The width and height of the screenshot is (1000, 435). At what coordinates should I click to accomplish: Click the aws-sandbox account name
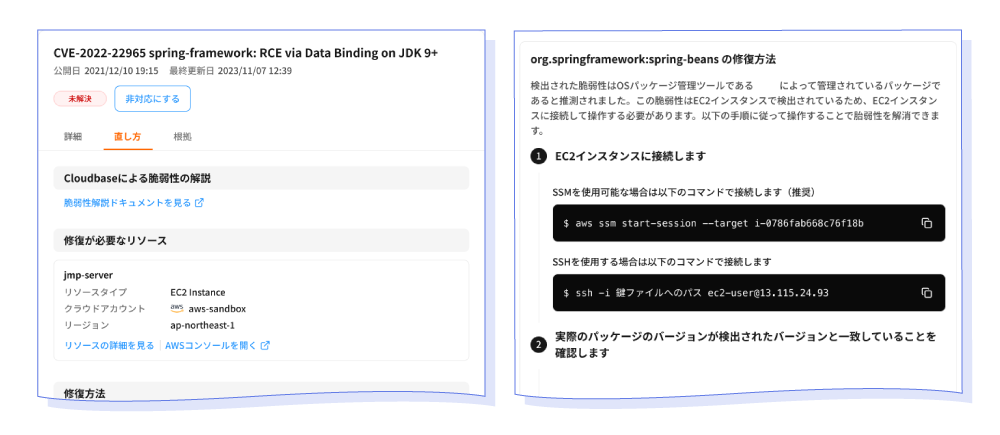point(217,309)
